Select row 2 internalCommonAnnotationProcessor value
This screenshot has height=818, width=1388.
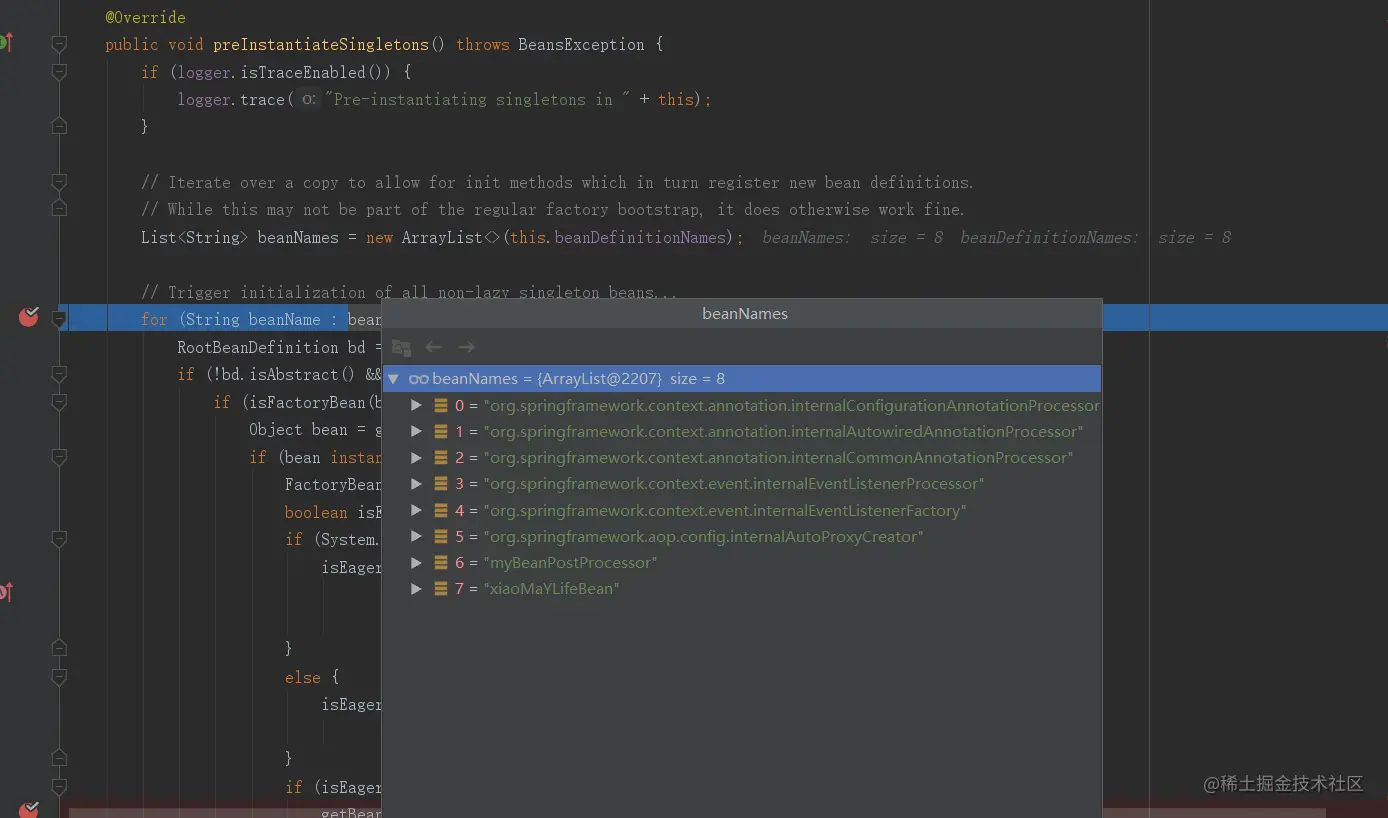click(778, 457)
